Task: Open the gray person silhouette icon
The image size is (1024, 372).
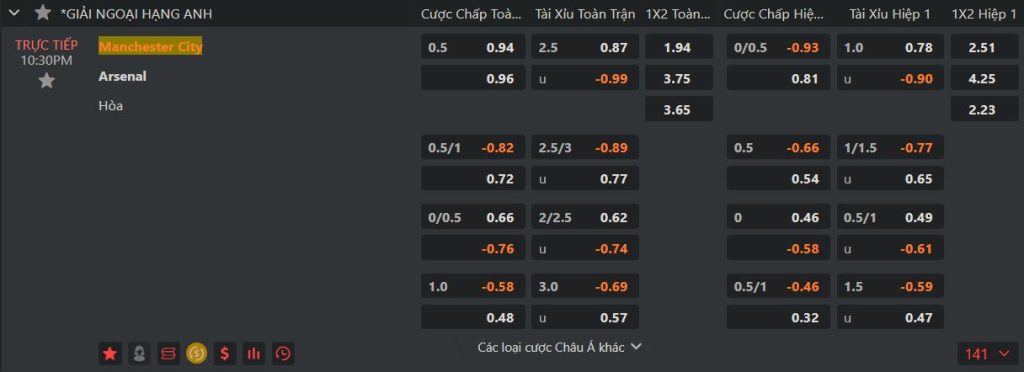Action: click(139, 354)
